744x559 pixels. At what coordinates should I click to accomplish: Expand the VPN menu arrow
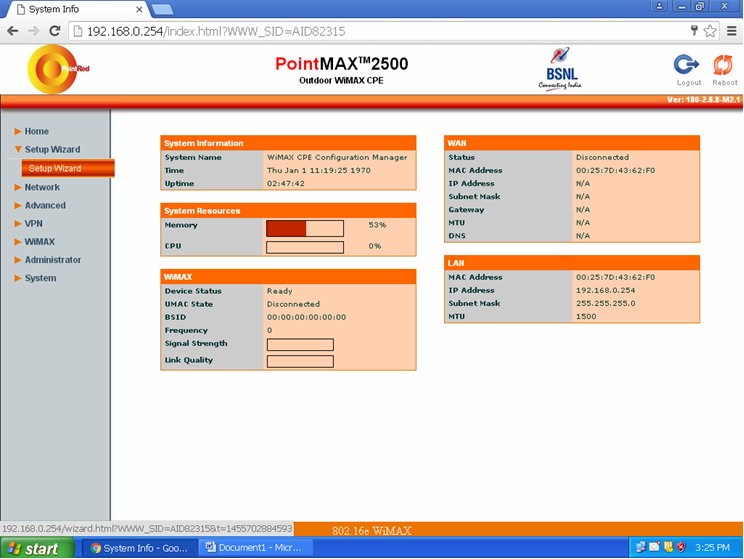tap(18, 224)
